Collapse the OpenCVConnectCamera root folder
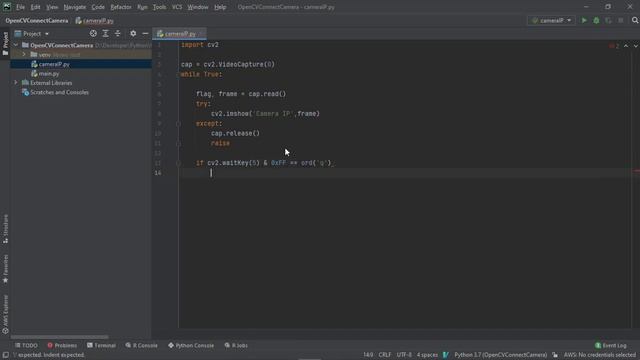The image size is (640, 360). click(x=16, y=45)
